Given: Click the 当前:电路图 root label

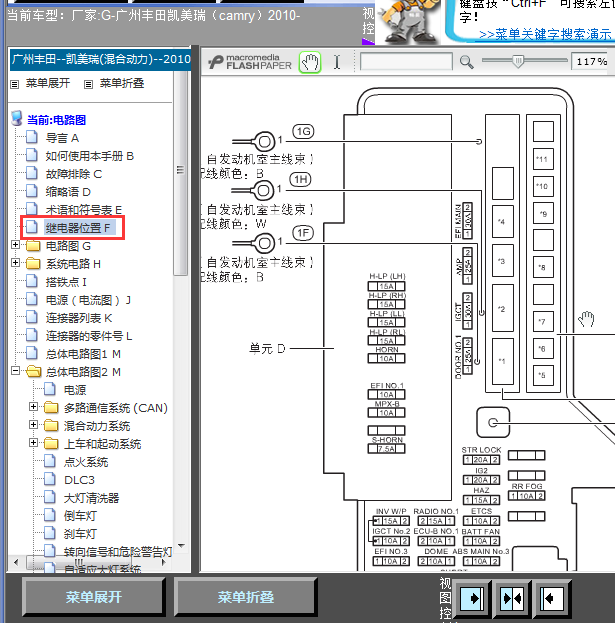Looking at the screenshot, I should coord(56,120).
